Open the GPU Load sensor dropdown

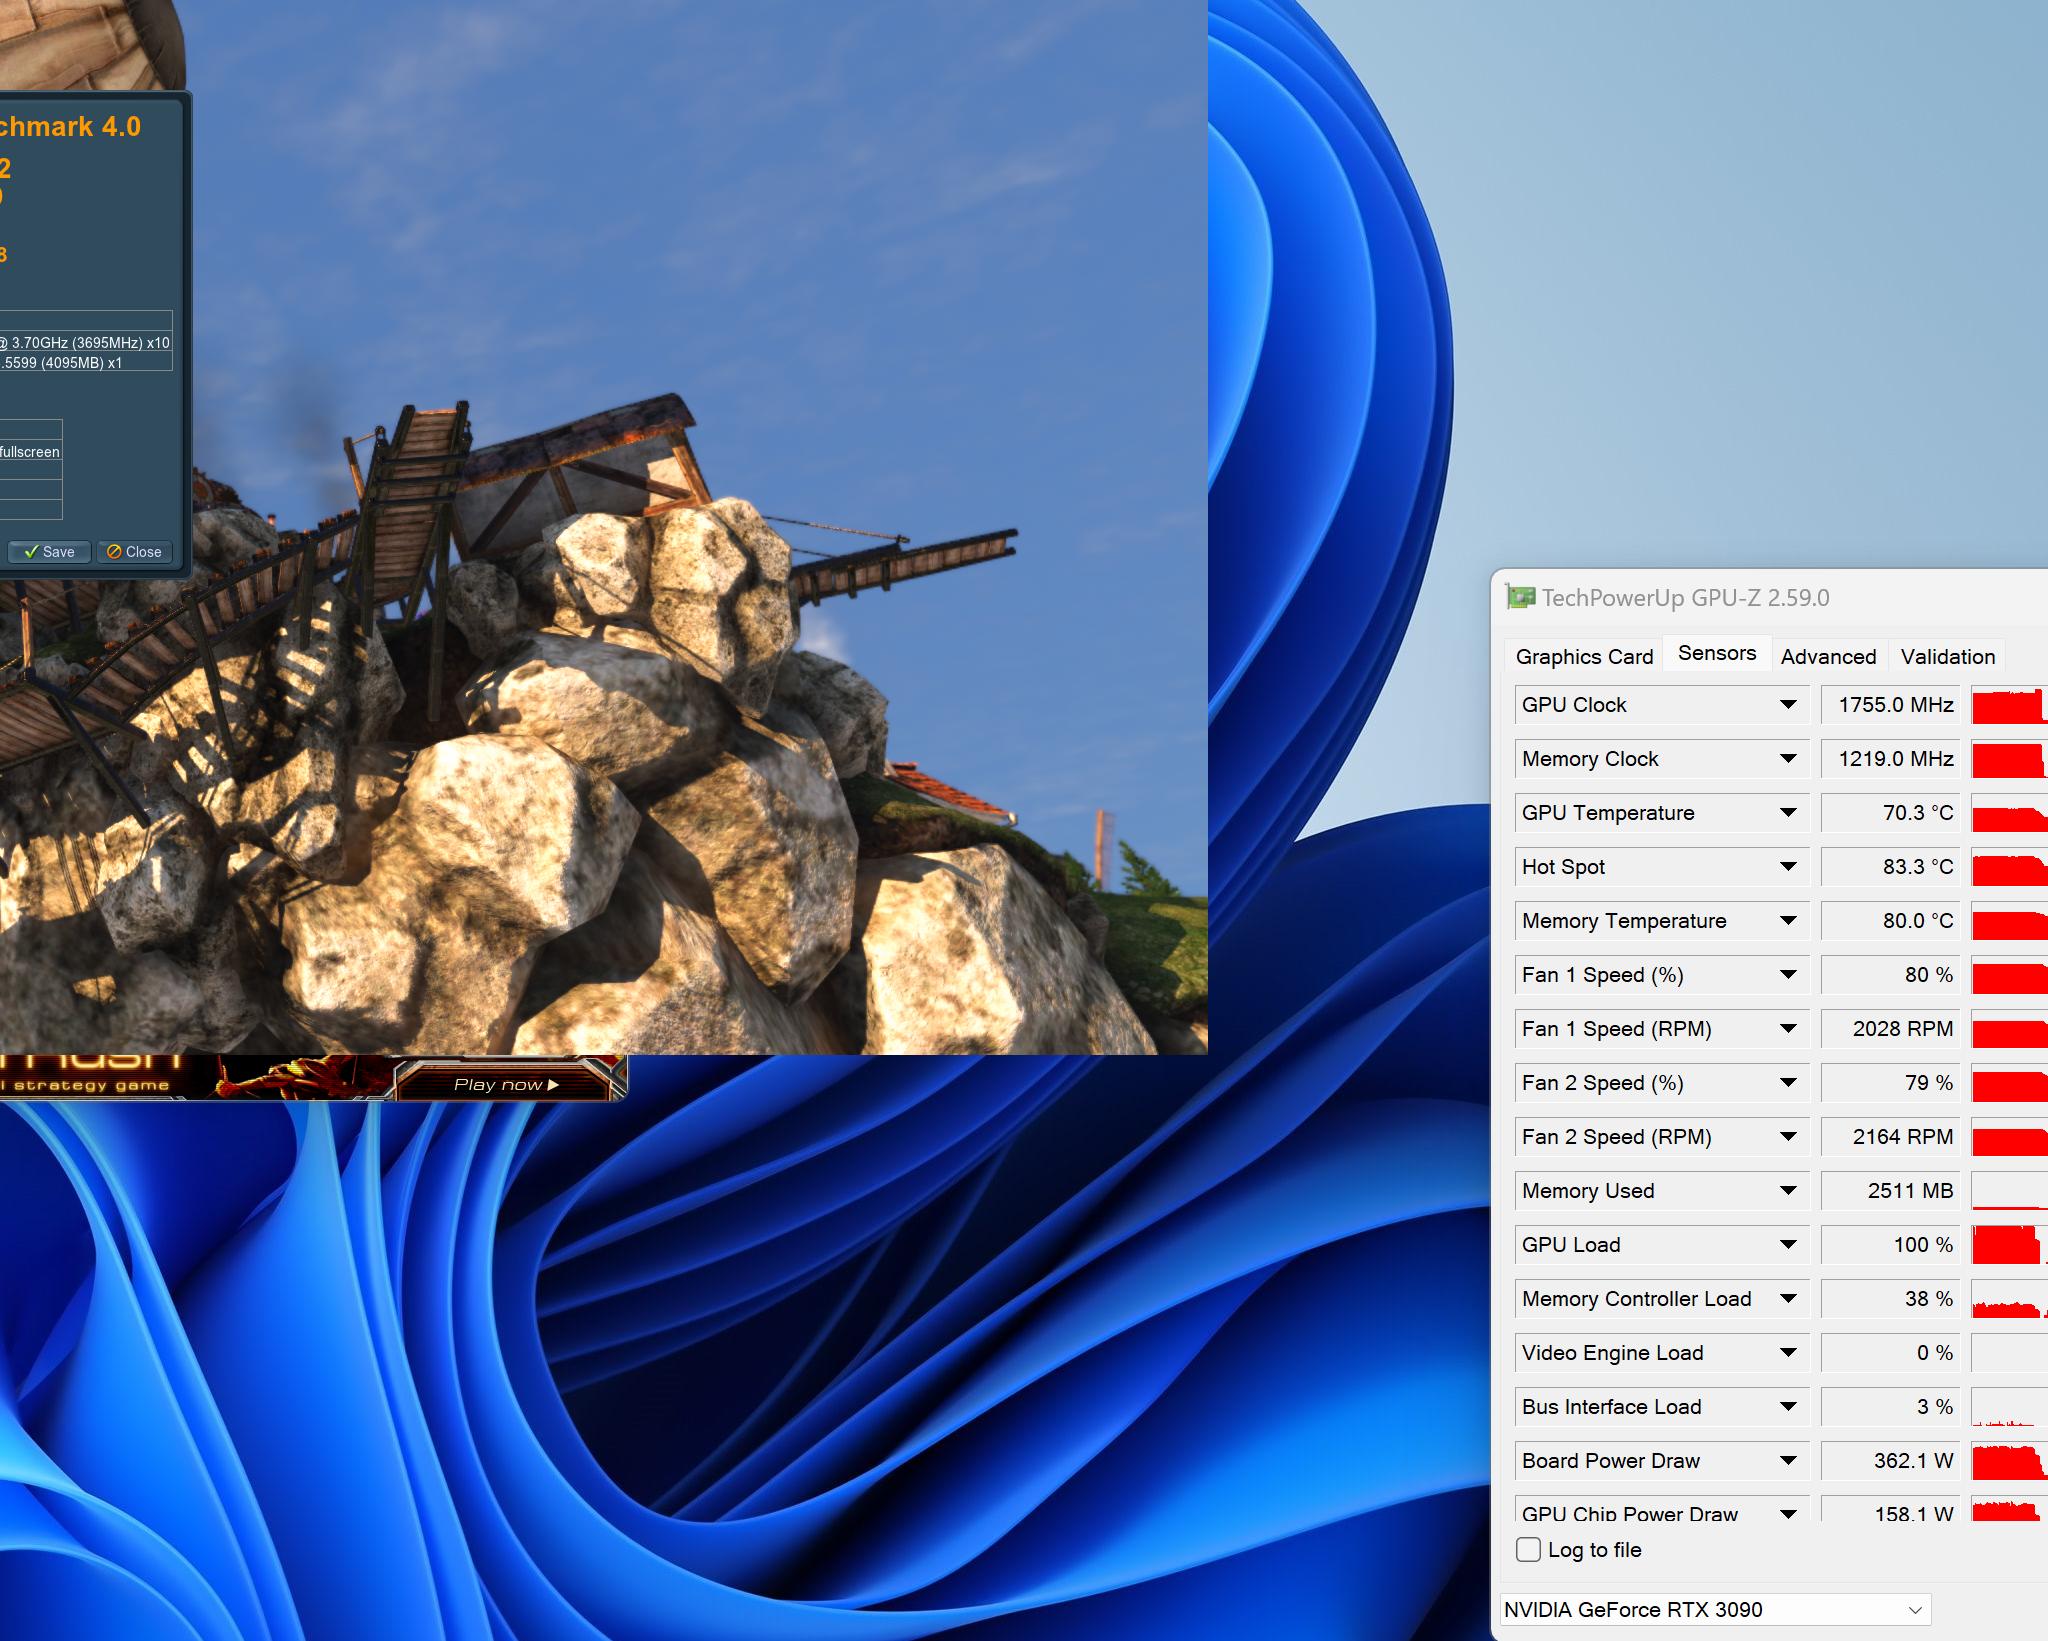click(x=1788, y=1245)
